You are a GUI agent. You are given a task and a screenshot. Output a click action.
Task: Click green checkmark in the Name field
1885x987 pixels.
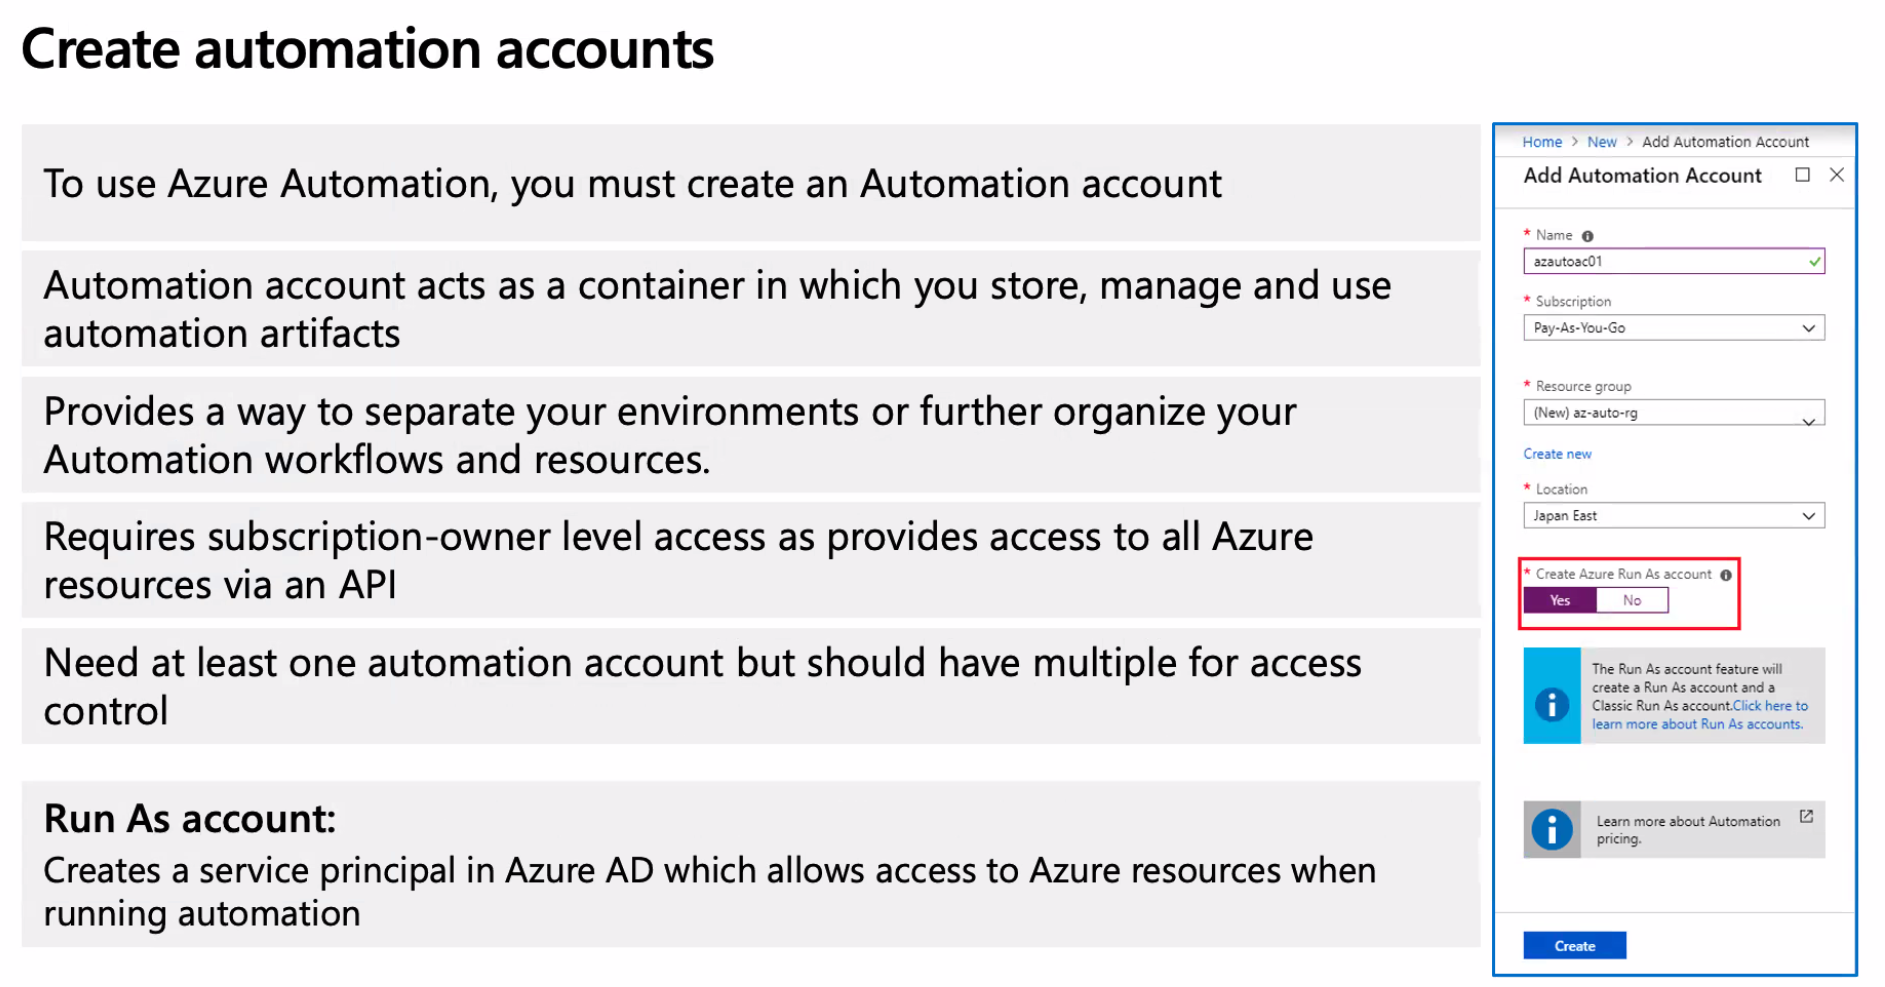(x=1814, y=262)
